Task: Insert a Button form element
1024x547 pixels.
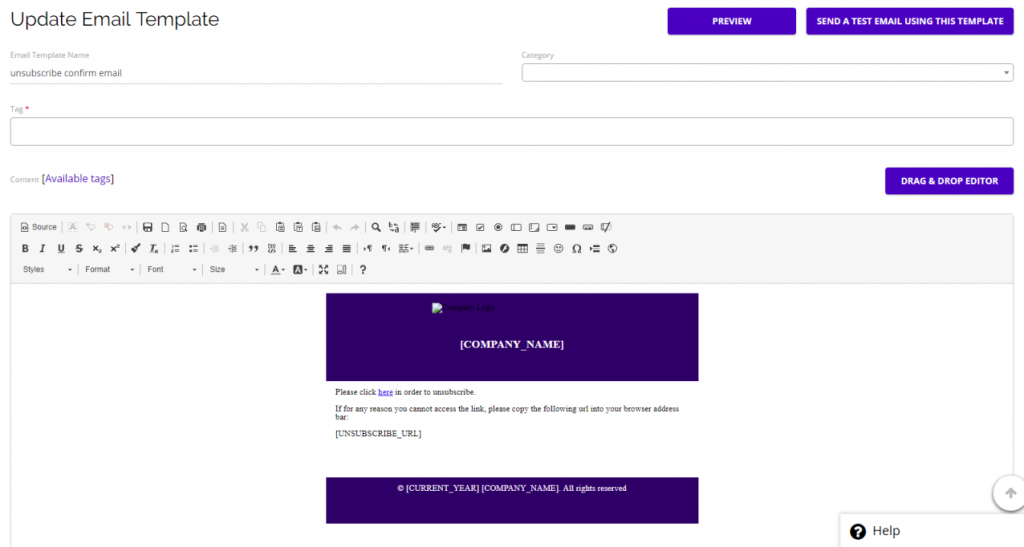Action: pyautogui.click(x=569, y=227)
